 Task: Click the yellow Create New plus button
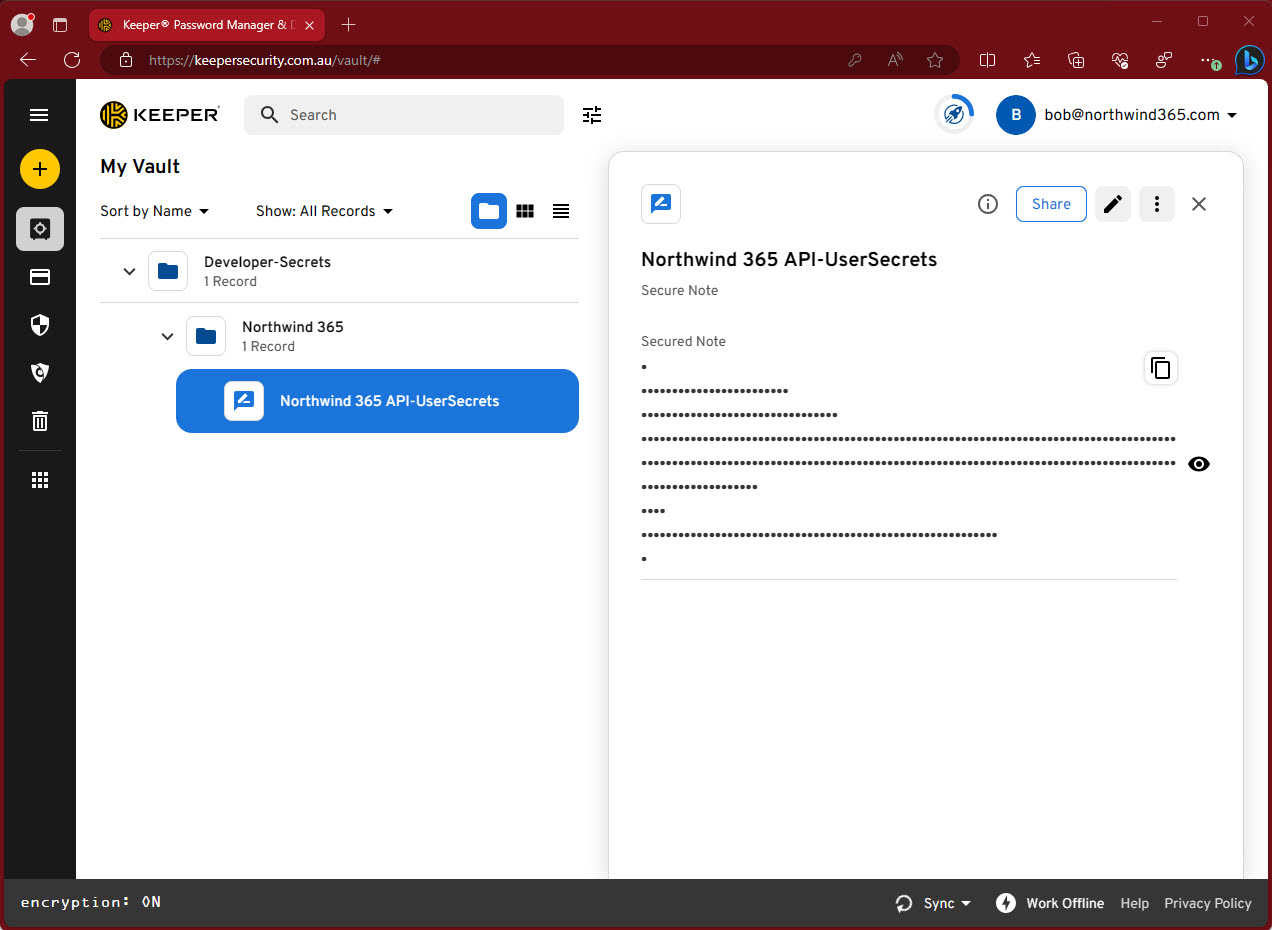[40, 169]
